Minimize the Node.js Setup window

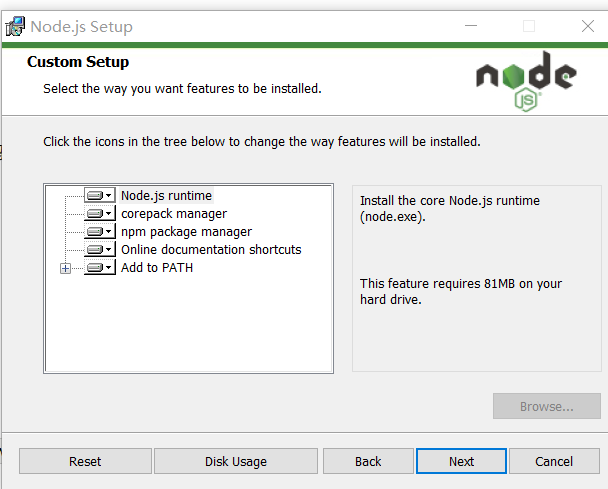click(x=471, y=26)
